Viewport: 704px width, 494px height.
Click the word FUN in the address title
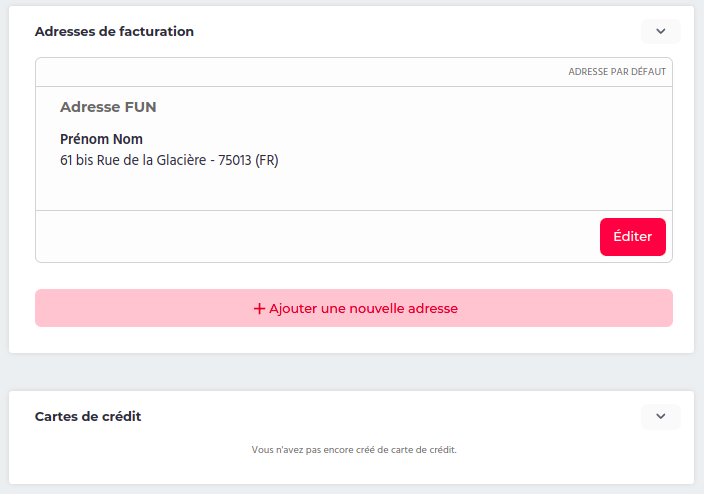point(141,107)
